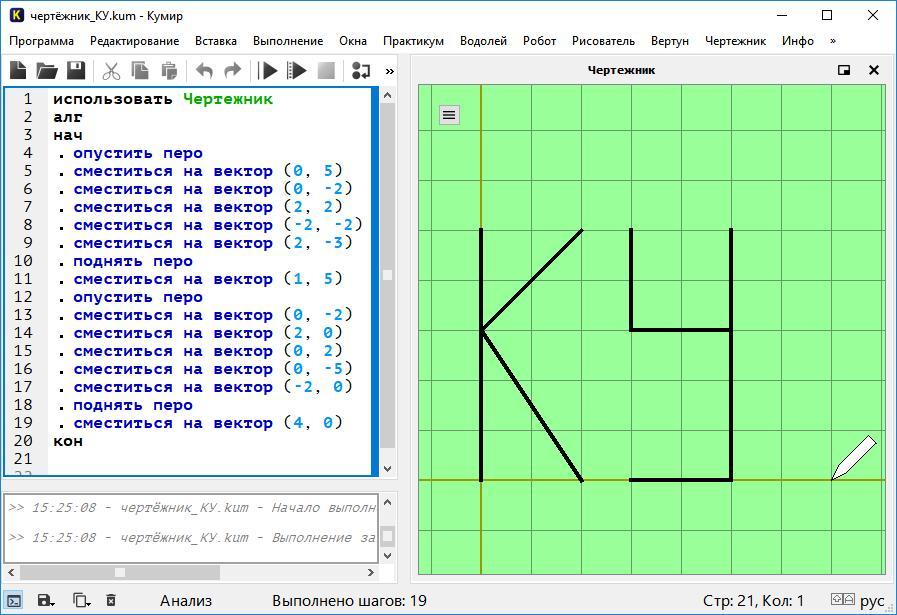Image resolution: width=897 pixels, height=615 pixels.
Task: Cut selected text with the scissors icon
Action: coord(111,70)
